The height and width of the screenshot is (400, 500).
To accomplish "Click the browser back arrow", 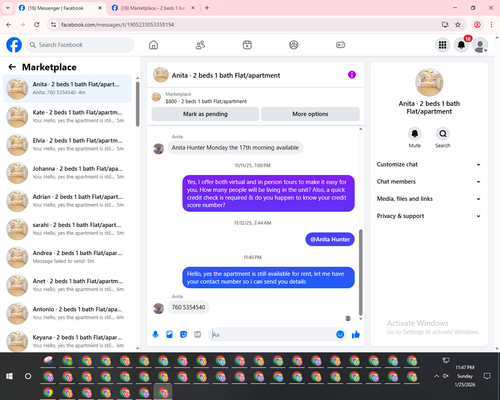I will click(x=9, y=24).
